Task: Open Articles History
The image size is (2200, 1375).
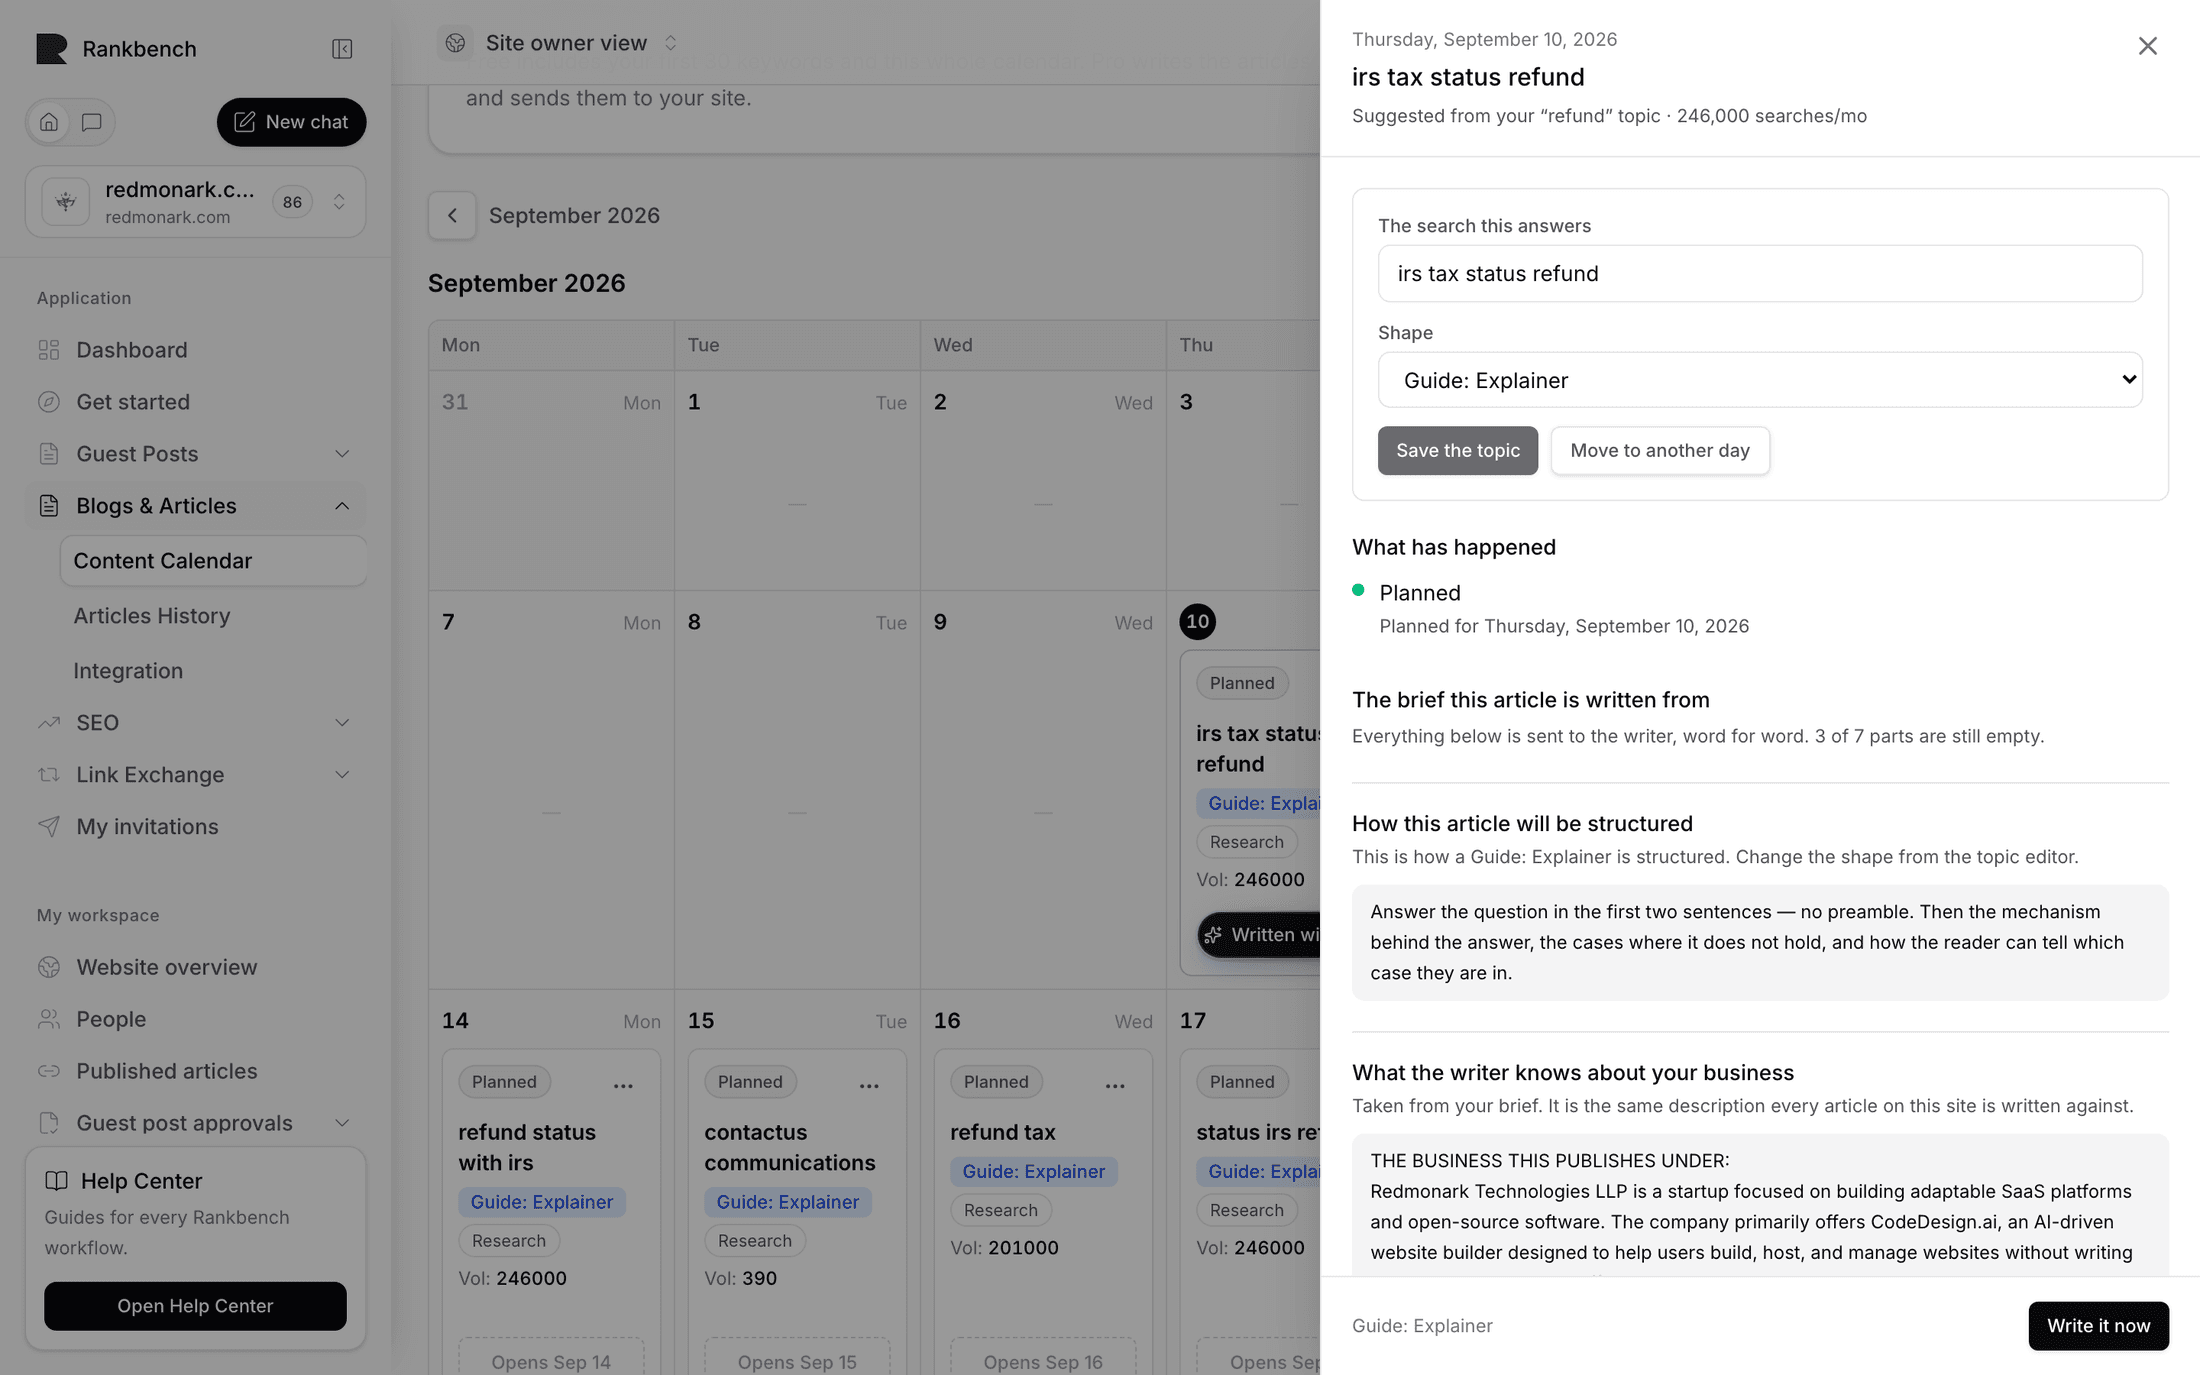Action: coord(152,616)
